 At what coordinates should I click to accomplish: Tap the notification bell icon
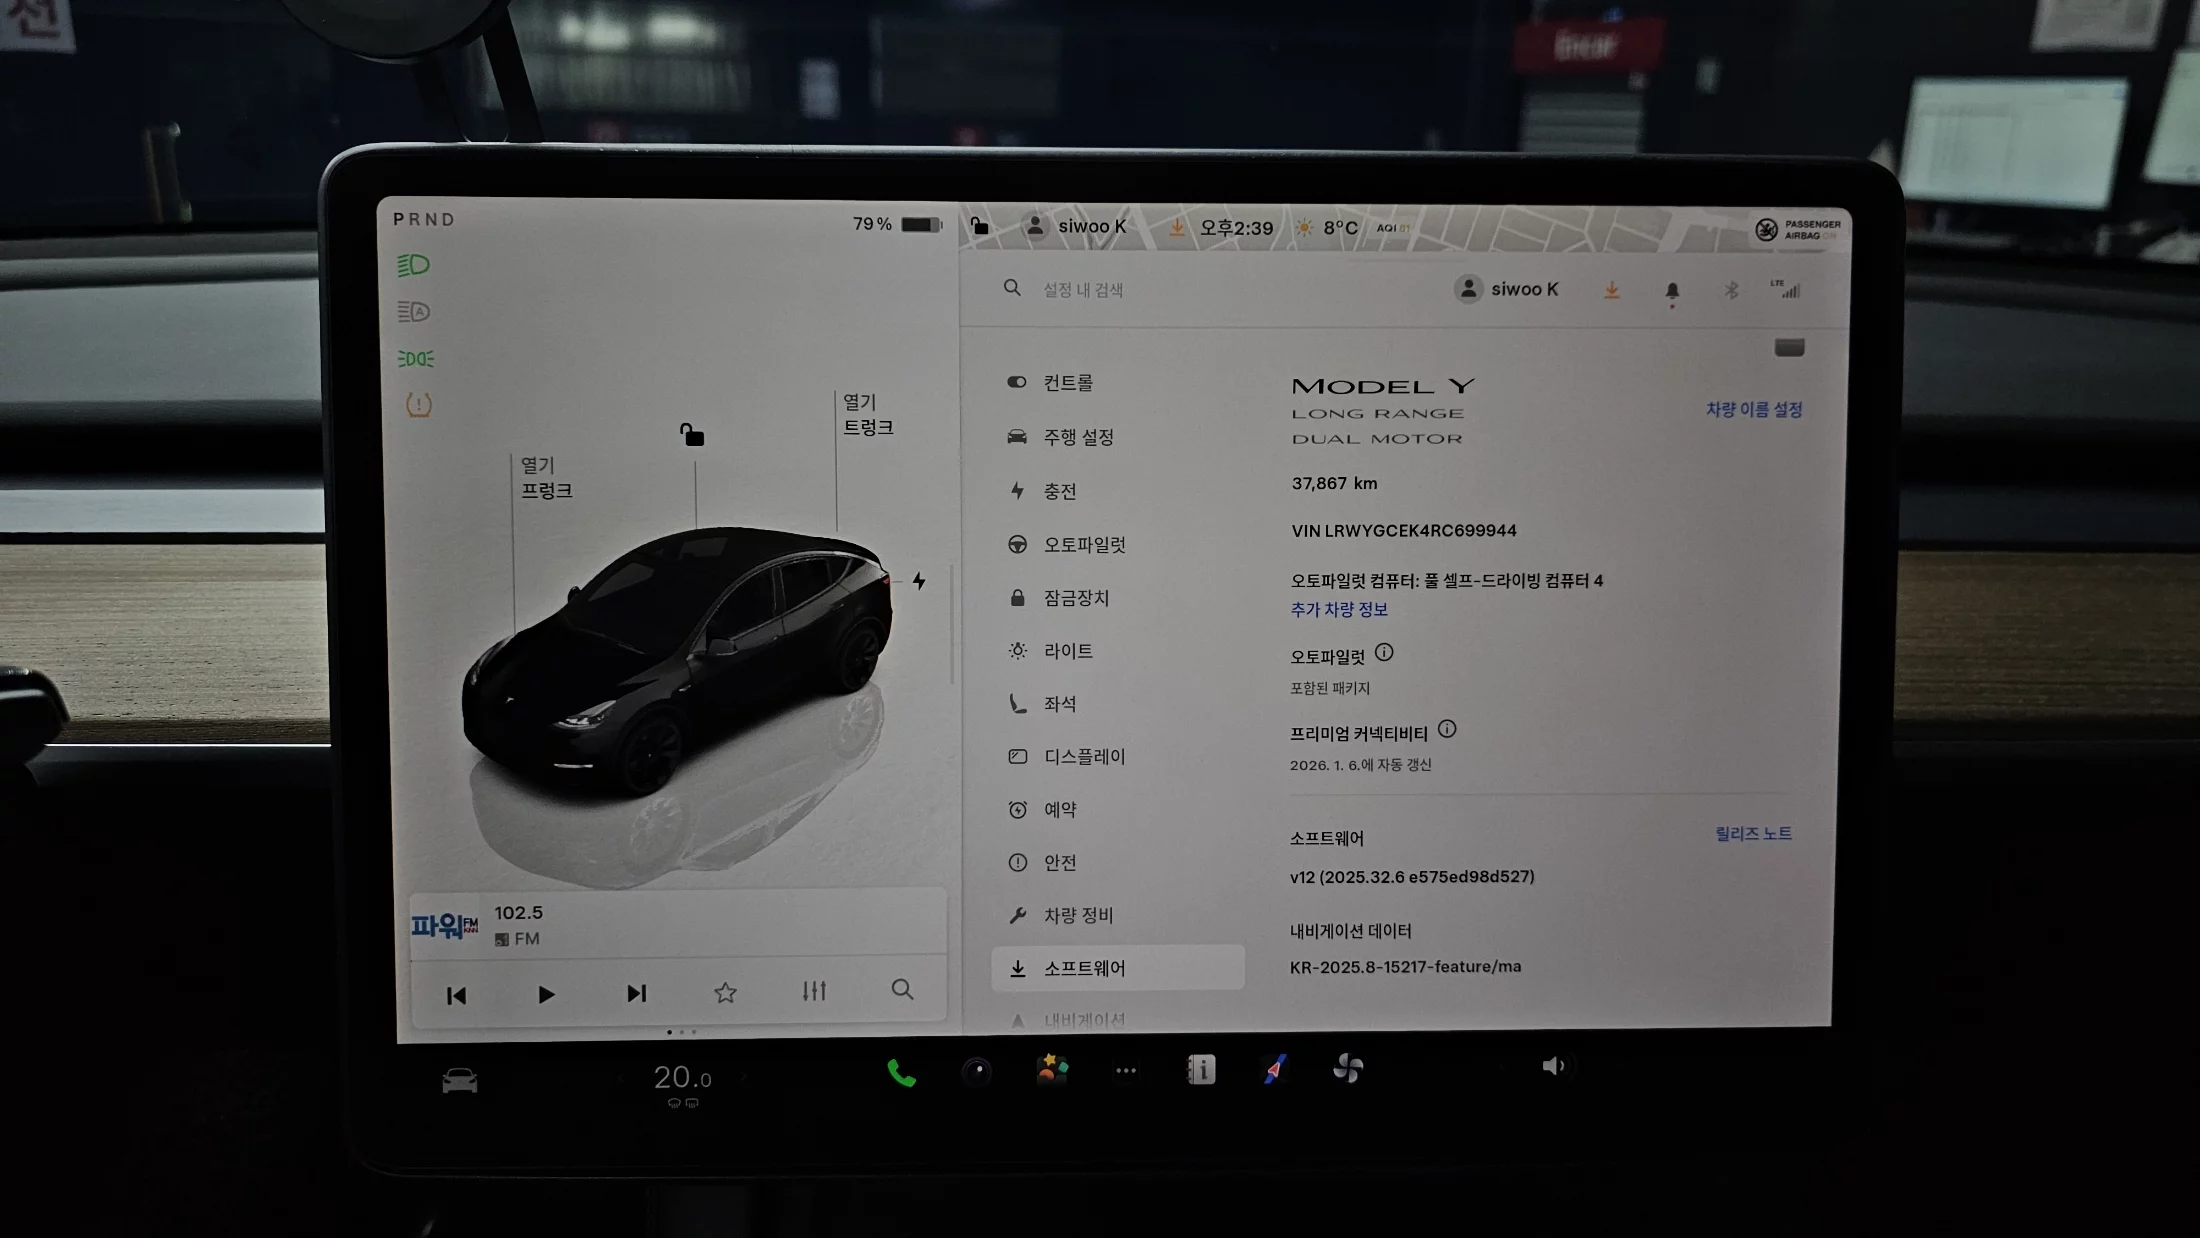pyautogui.click(x=1672, y=291)
